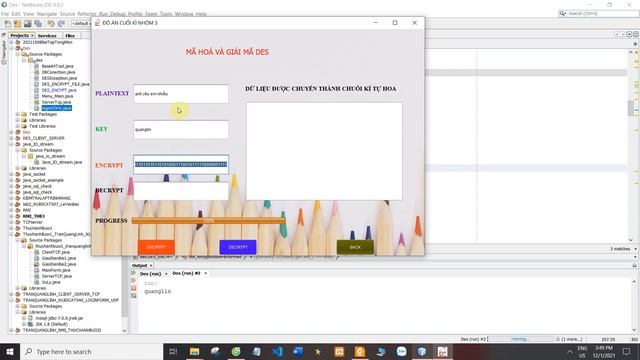Open File Explorer from the taskbar
Screen dimensions: 640x360
tap(194, 351)
